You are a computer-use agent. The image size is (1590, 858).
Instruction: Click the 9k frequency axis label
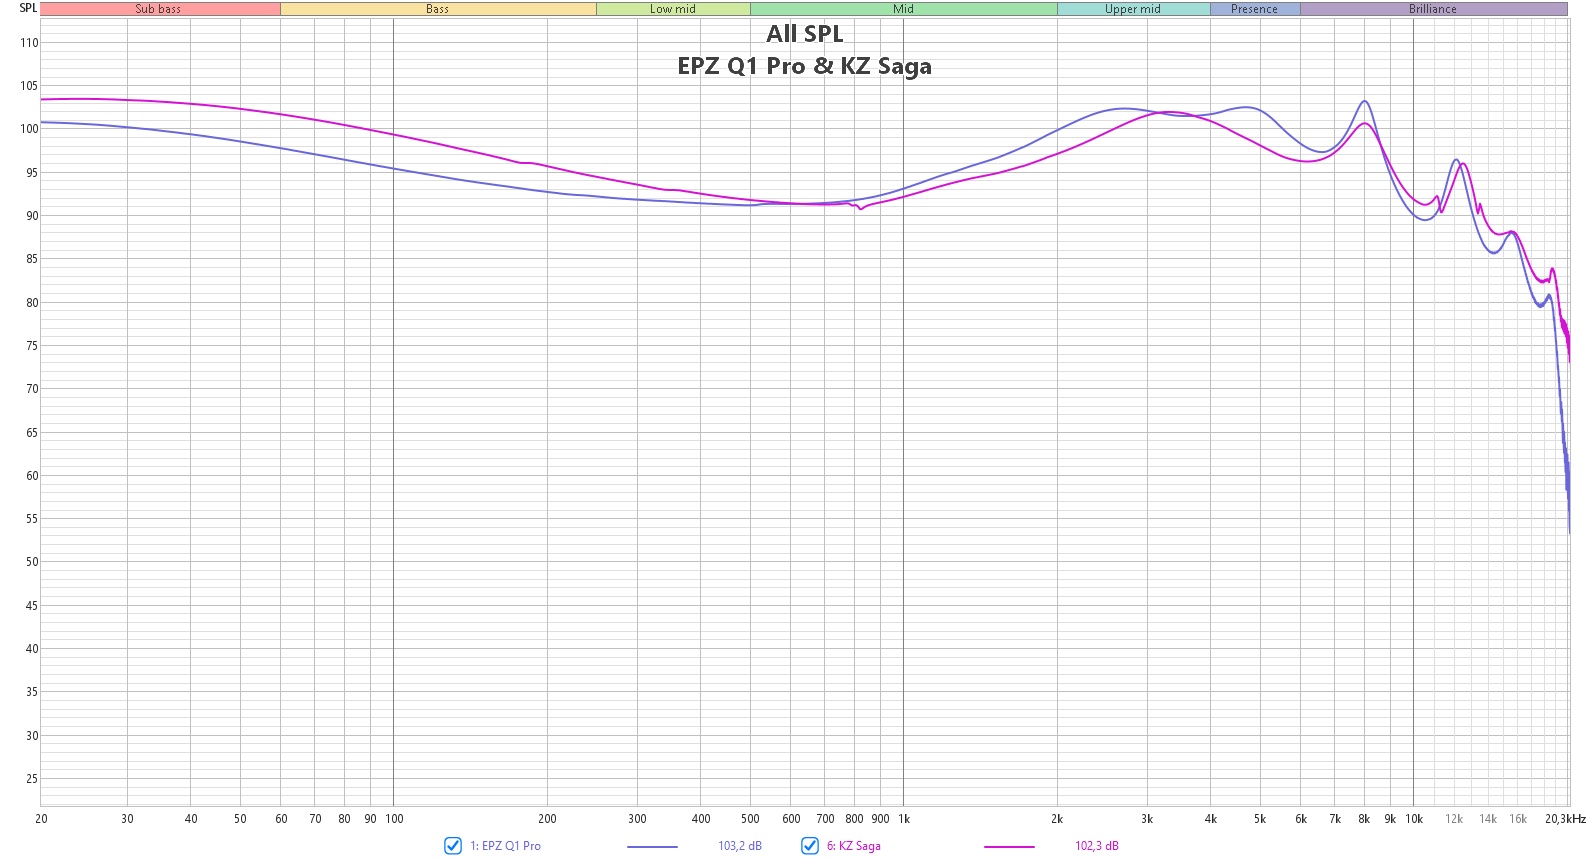(x=1390, y=819)
